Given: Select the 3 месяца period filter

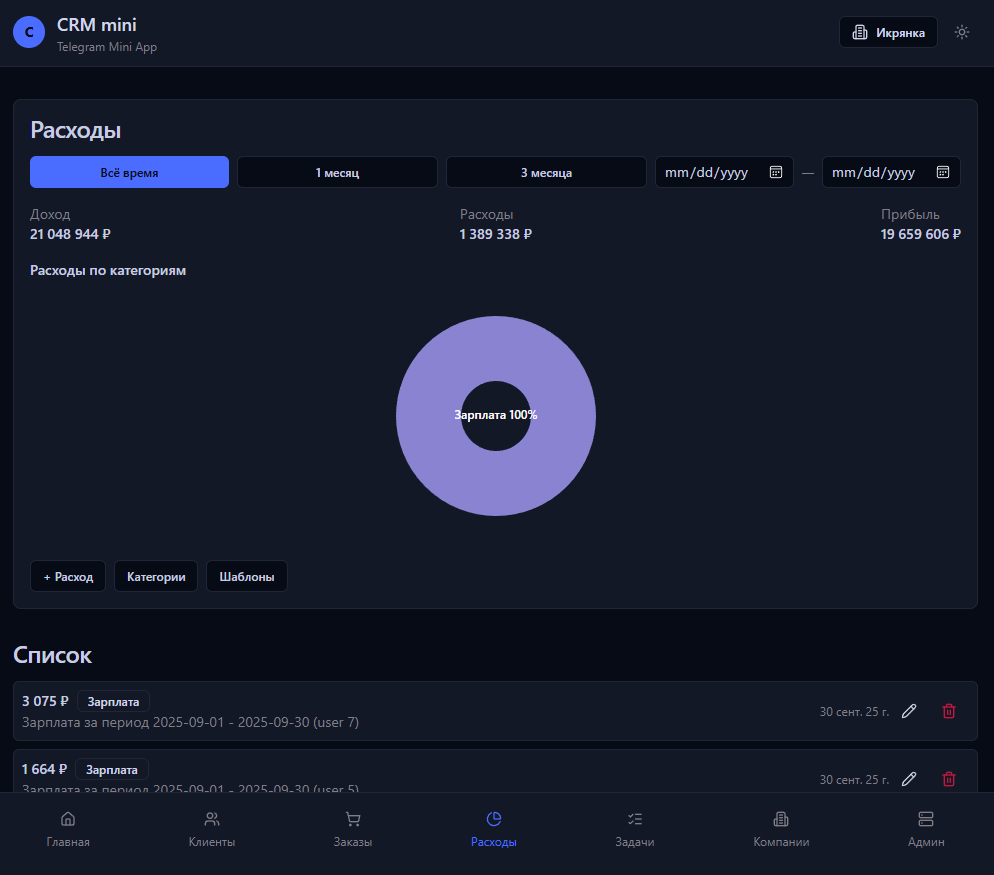Looking at the screenshot, I should coord(546,172).
